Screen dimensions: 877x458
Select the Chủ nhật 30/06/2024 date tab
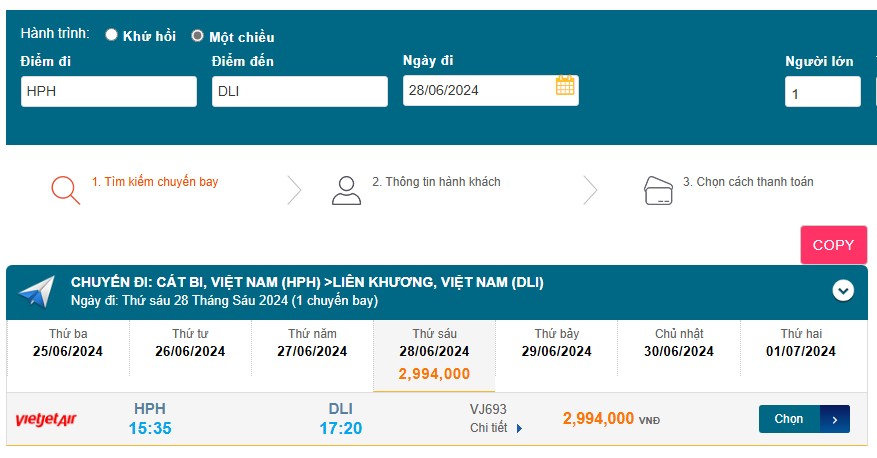679,343
